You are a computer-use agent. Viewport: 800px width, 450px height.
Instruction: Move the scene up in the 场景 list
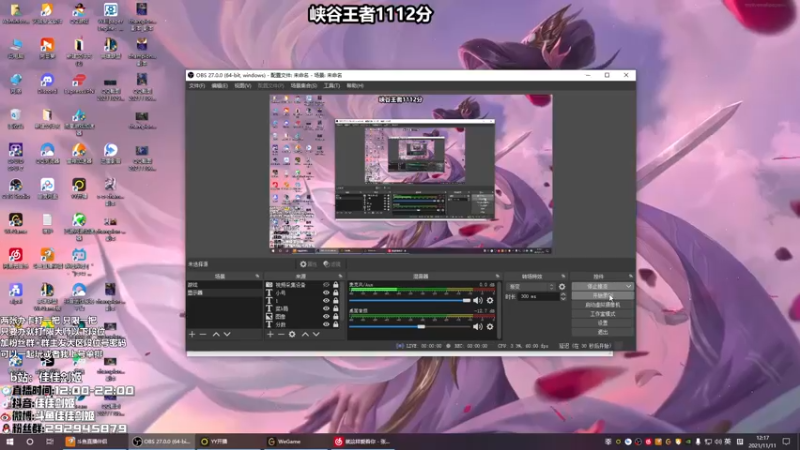[x=216, y=335]
